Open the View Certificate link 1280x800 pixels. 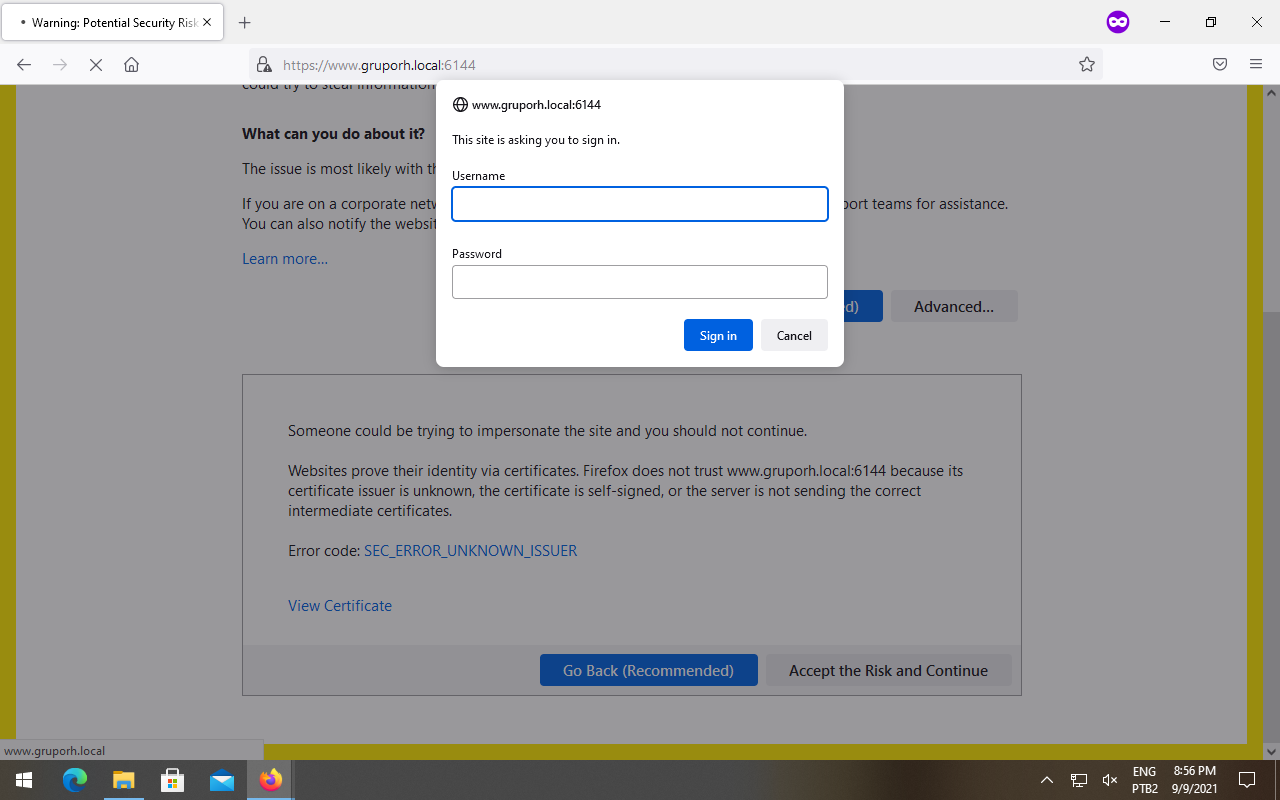pos(339,605)
